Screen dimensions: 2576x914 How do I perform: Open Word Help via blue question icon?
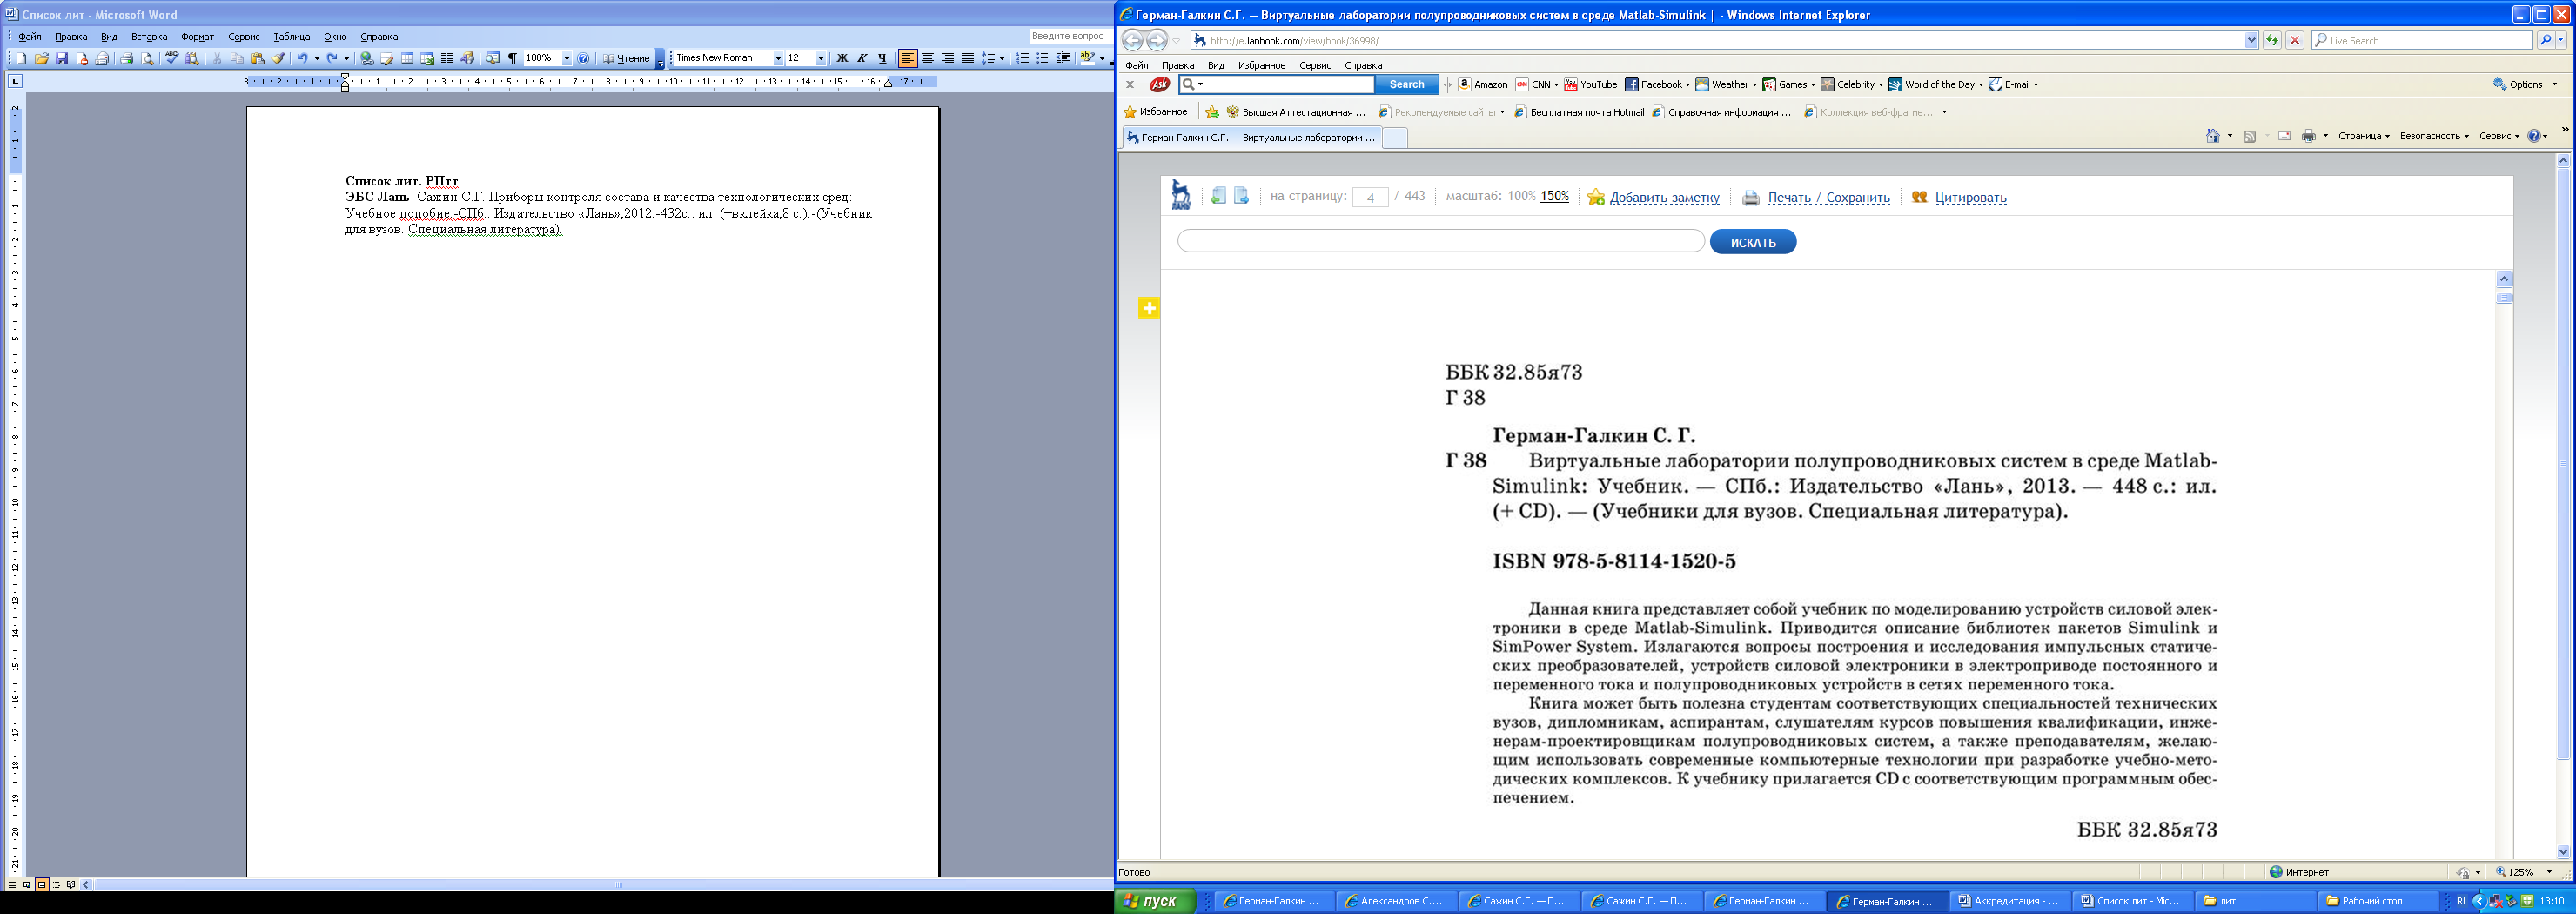tap(583, 58)
